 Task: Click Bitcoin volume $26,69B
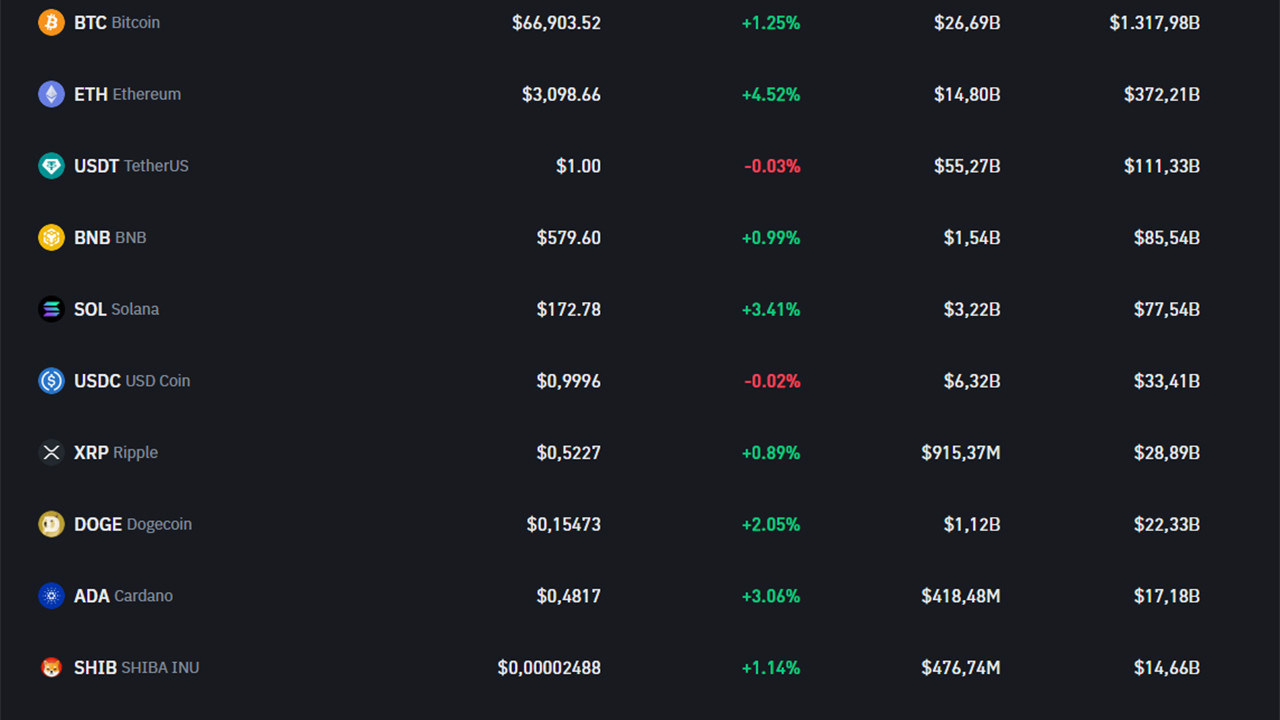[x=967, y=22]
